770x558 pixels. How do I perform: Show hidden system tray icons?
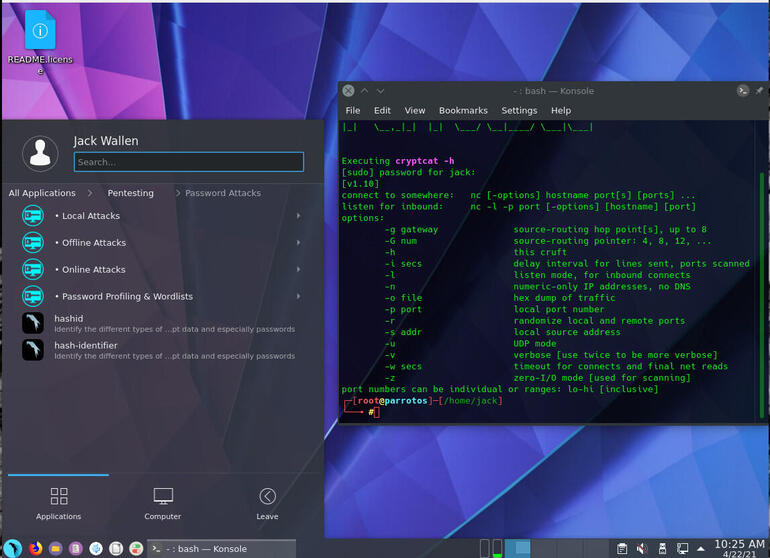(x=702, y=548)
